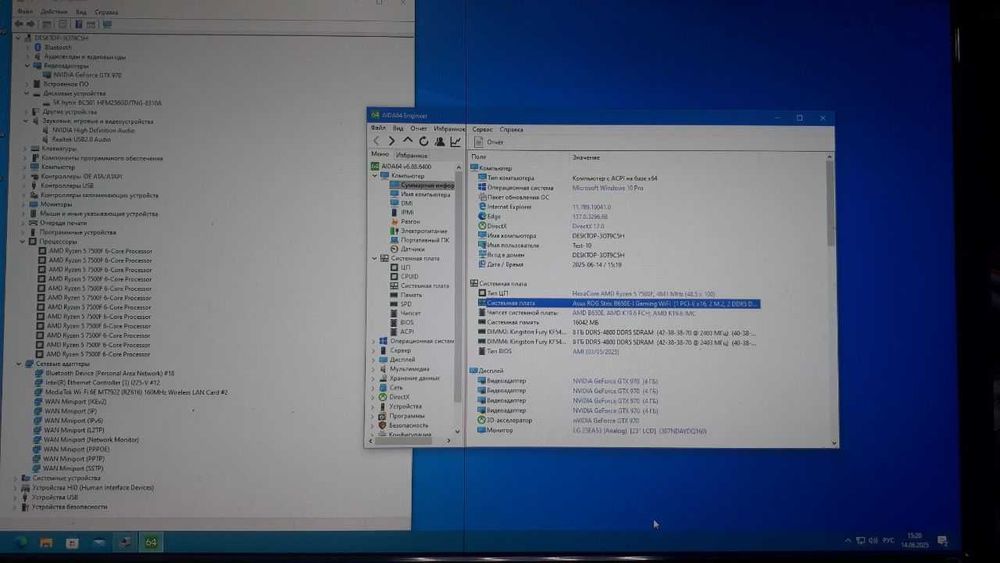The height and width of the screenshot is (563, 1000).
Task: Click the volume icon in system tray
Action: tap(872, 541)
